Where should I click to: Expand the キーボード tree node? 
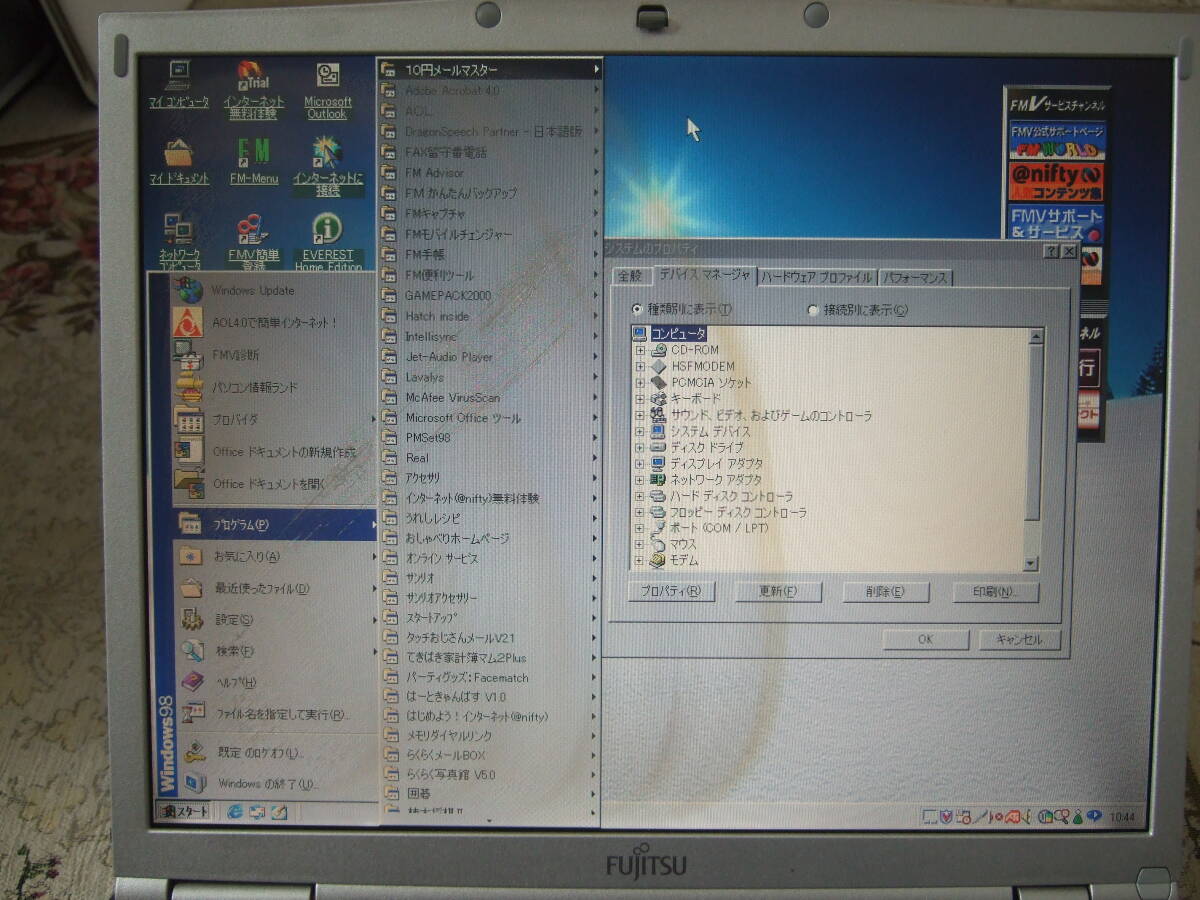click(x=640, y=399)
